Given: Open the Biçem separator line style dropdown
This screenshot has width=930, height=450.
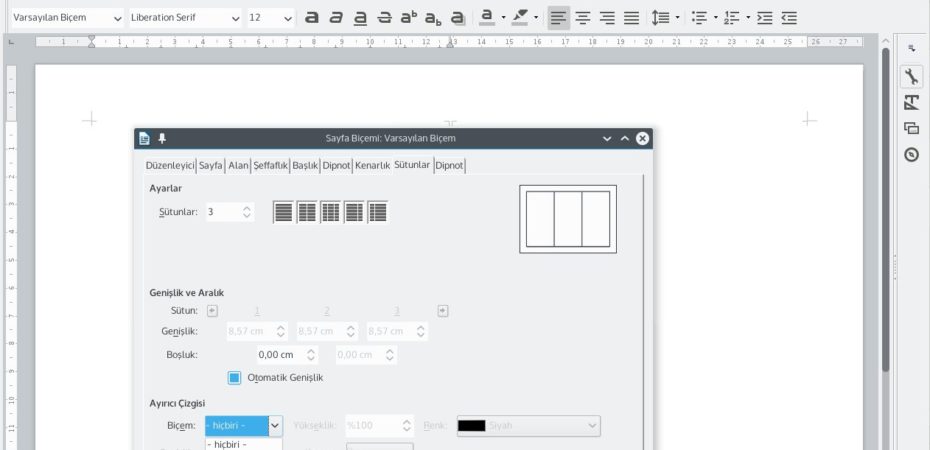Looking at the screenshot, I should point(275,426).
